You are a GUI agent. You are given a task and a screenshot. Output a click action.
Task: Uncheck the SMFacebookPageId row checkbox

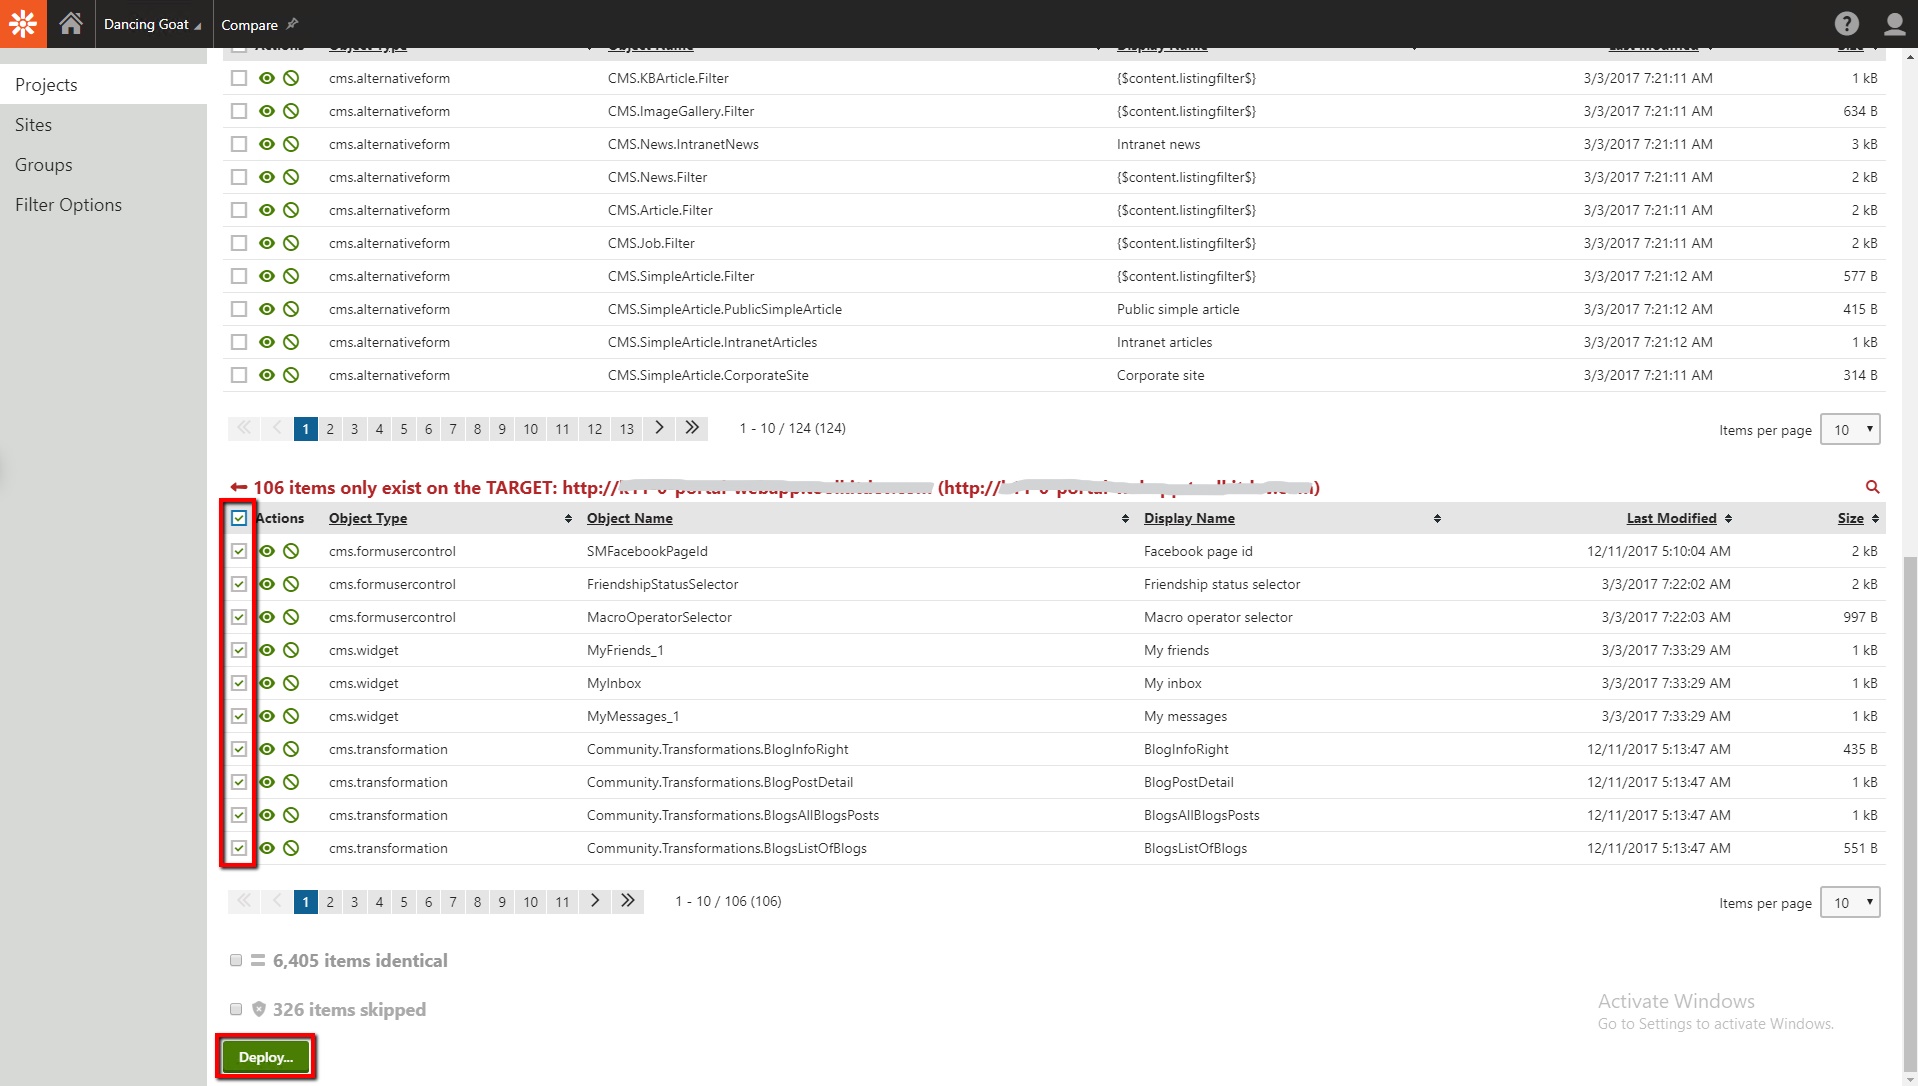coord(239,551)
